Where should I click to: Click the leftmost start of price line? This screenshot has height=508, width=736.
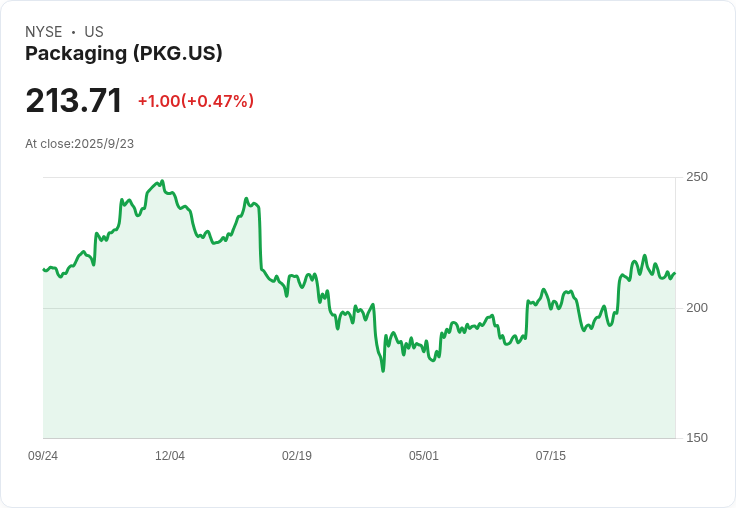[44, 269]
